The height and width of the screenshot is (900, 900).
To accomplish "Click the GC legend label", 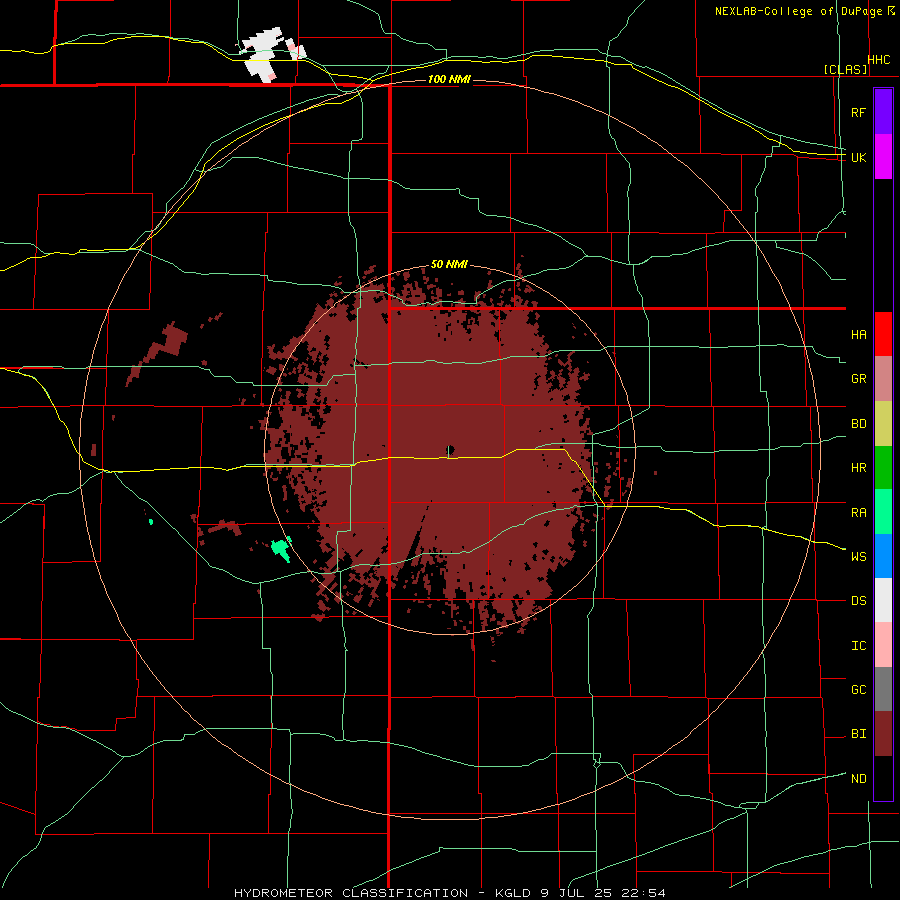I will [858, 690].
